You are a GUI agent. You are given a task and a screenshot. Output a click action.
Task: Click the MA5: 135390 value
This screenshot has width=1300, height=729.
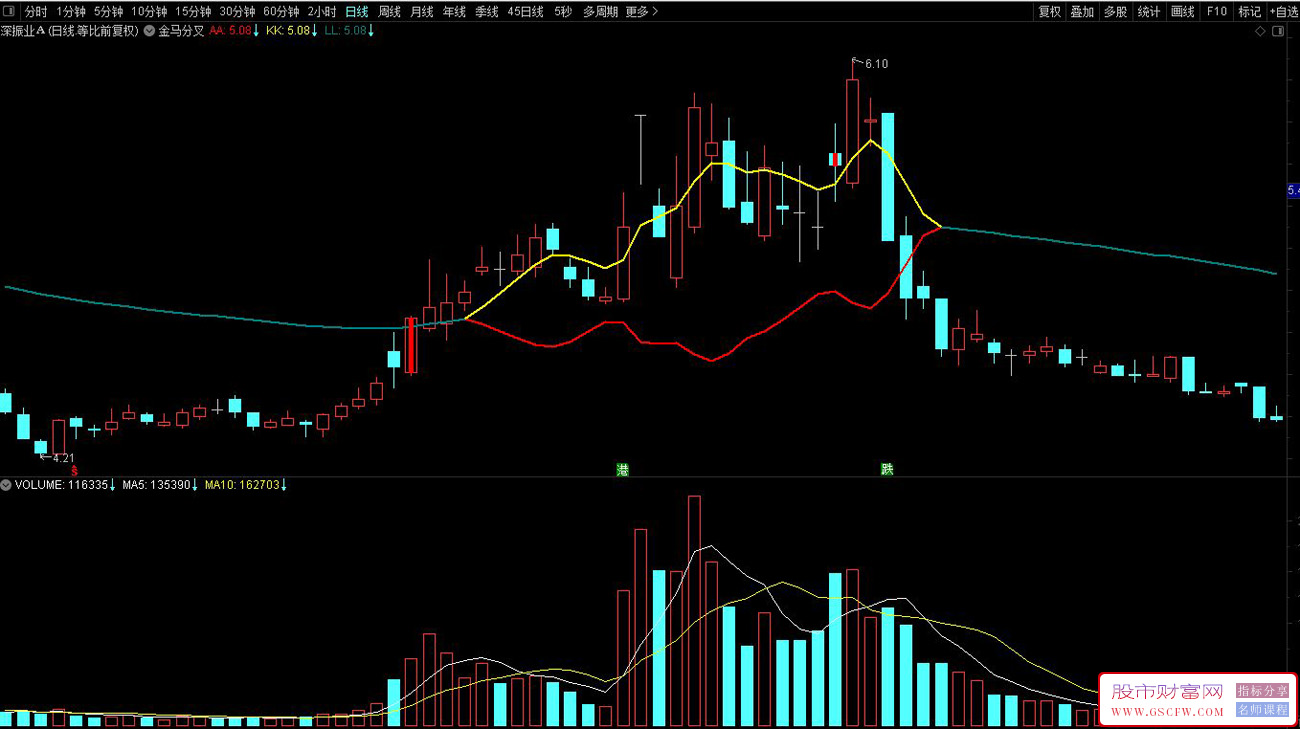point(160,485)
